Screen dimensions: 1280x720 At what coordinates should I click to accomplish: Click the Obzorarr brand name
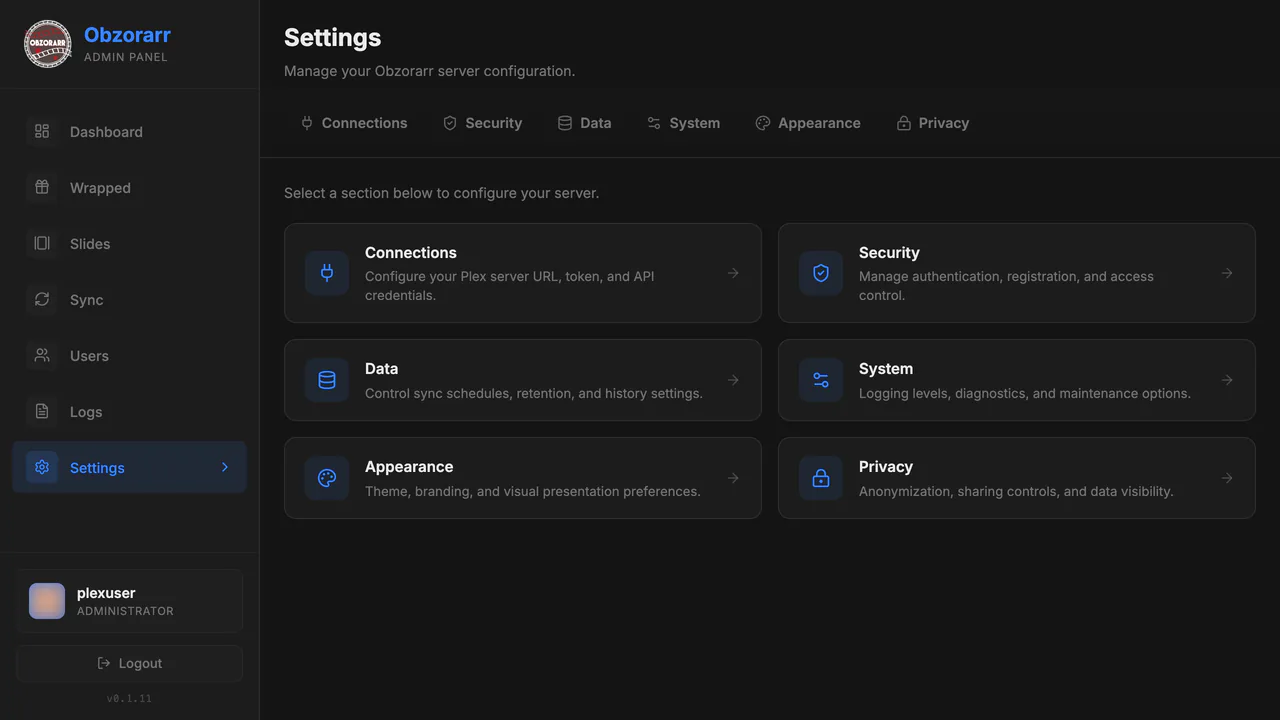127,35
